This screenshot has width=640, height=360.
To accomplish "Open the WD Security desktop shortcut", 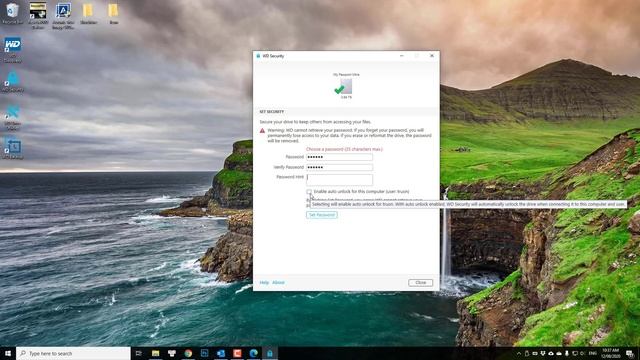I will tap(12, 81).
